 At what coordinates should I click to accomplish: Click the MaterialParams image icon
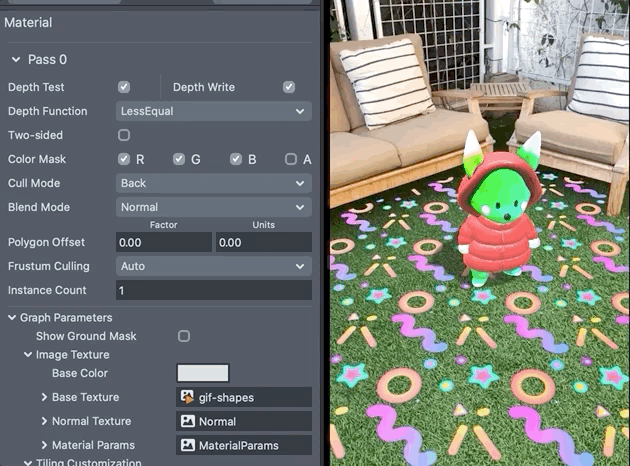point(188,445)
